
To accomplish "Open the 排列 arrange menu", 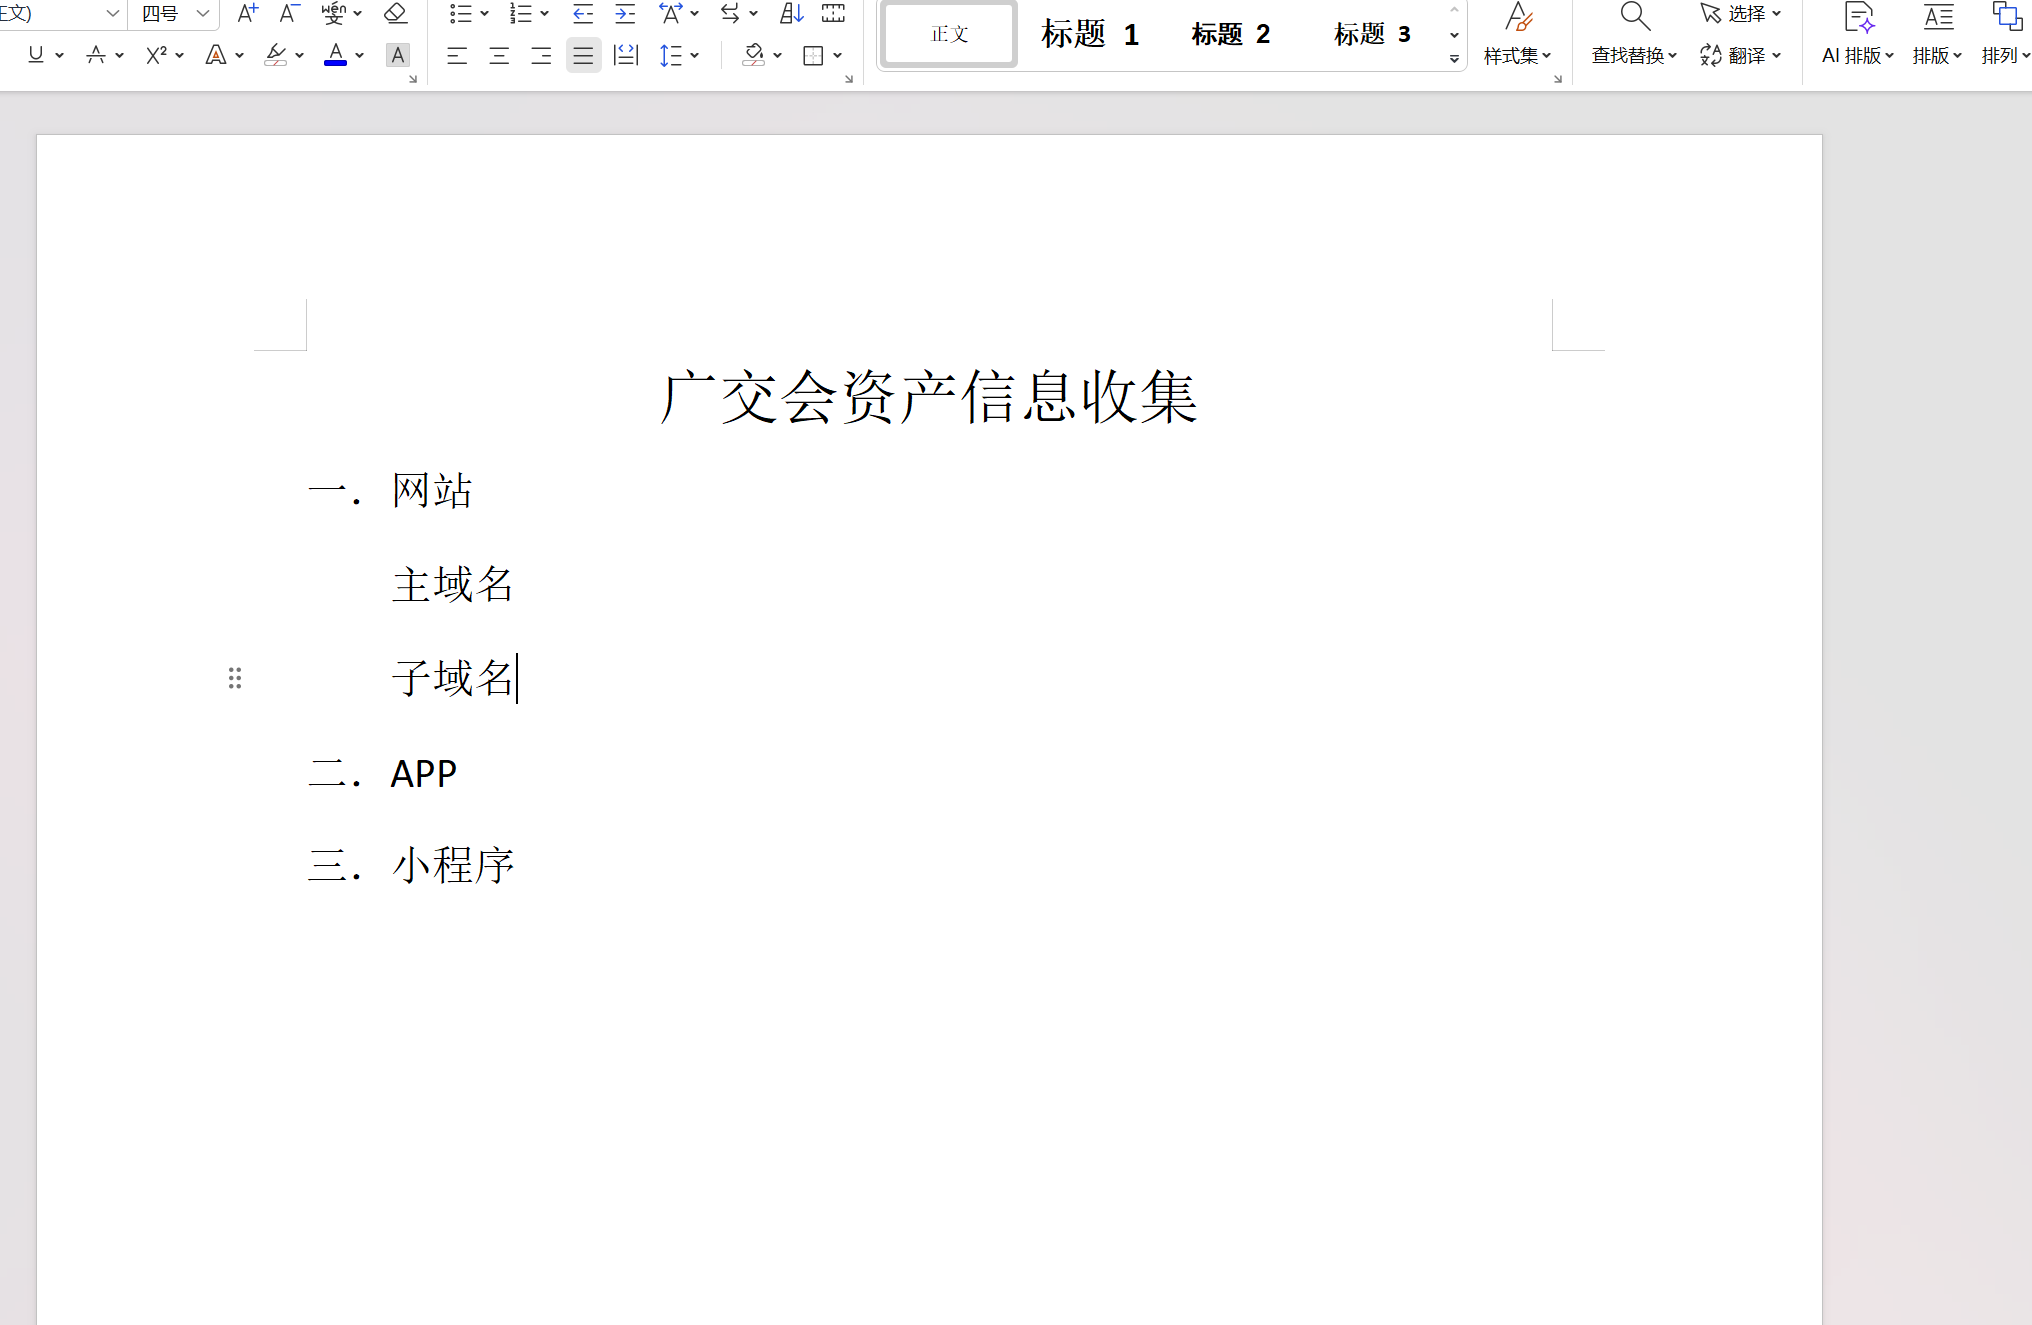I will 2005,34.
